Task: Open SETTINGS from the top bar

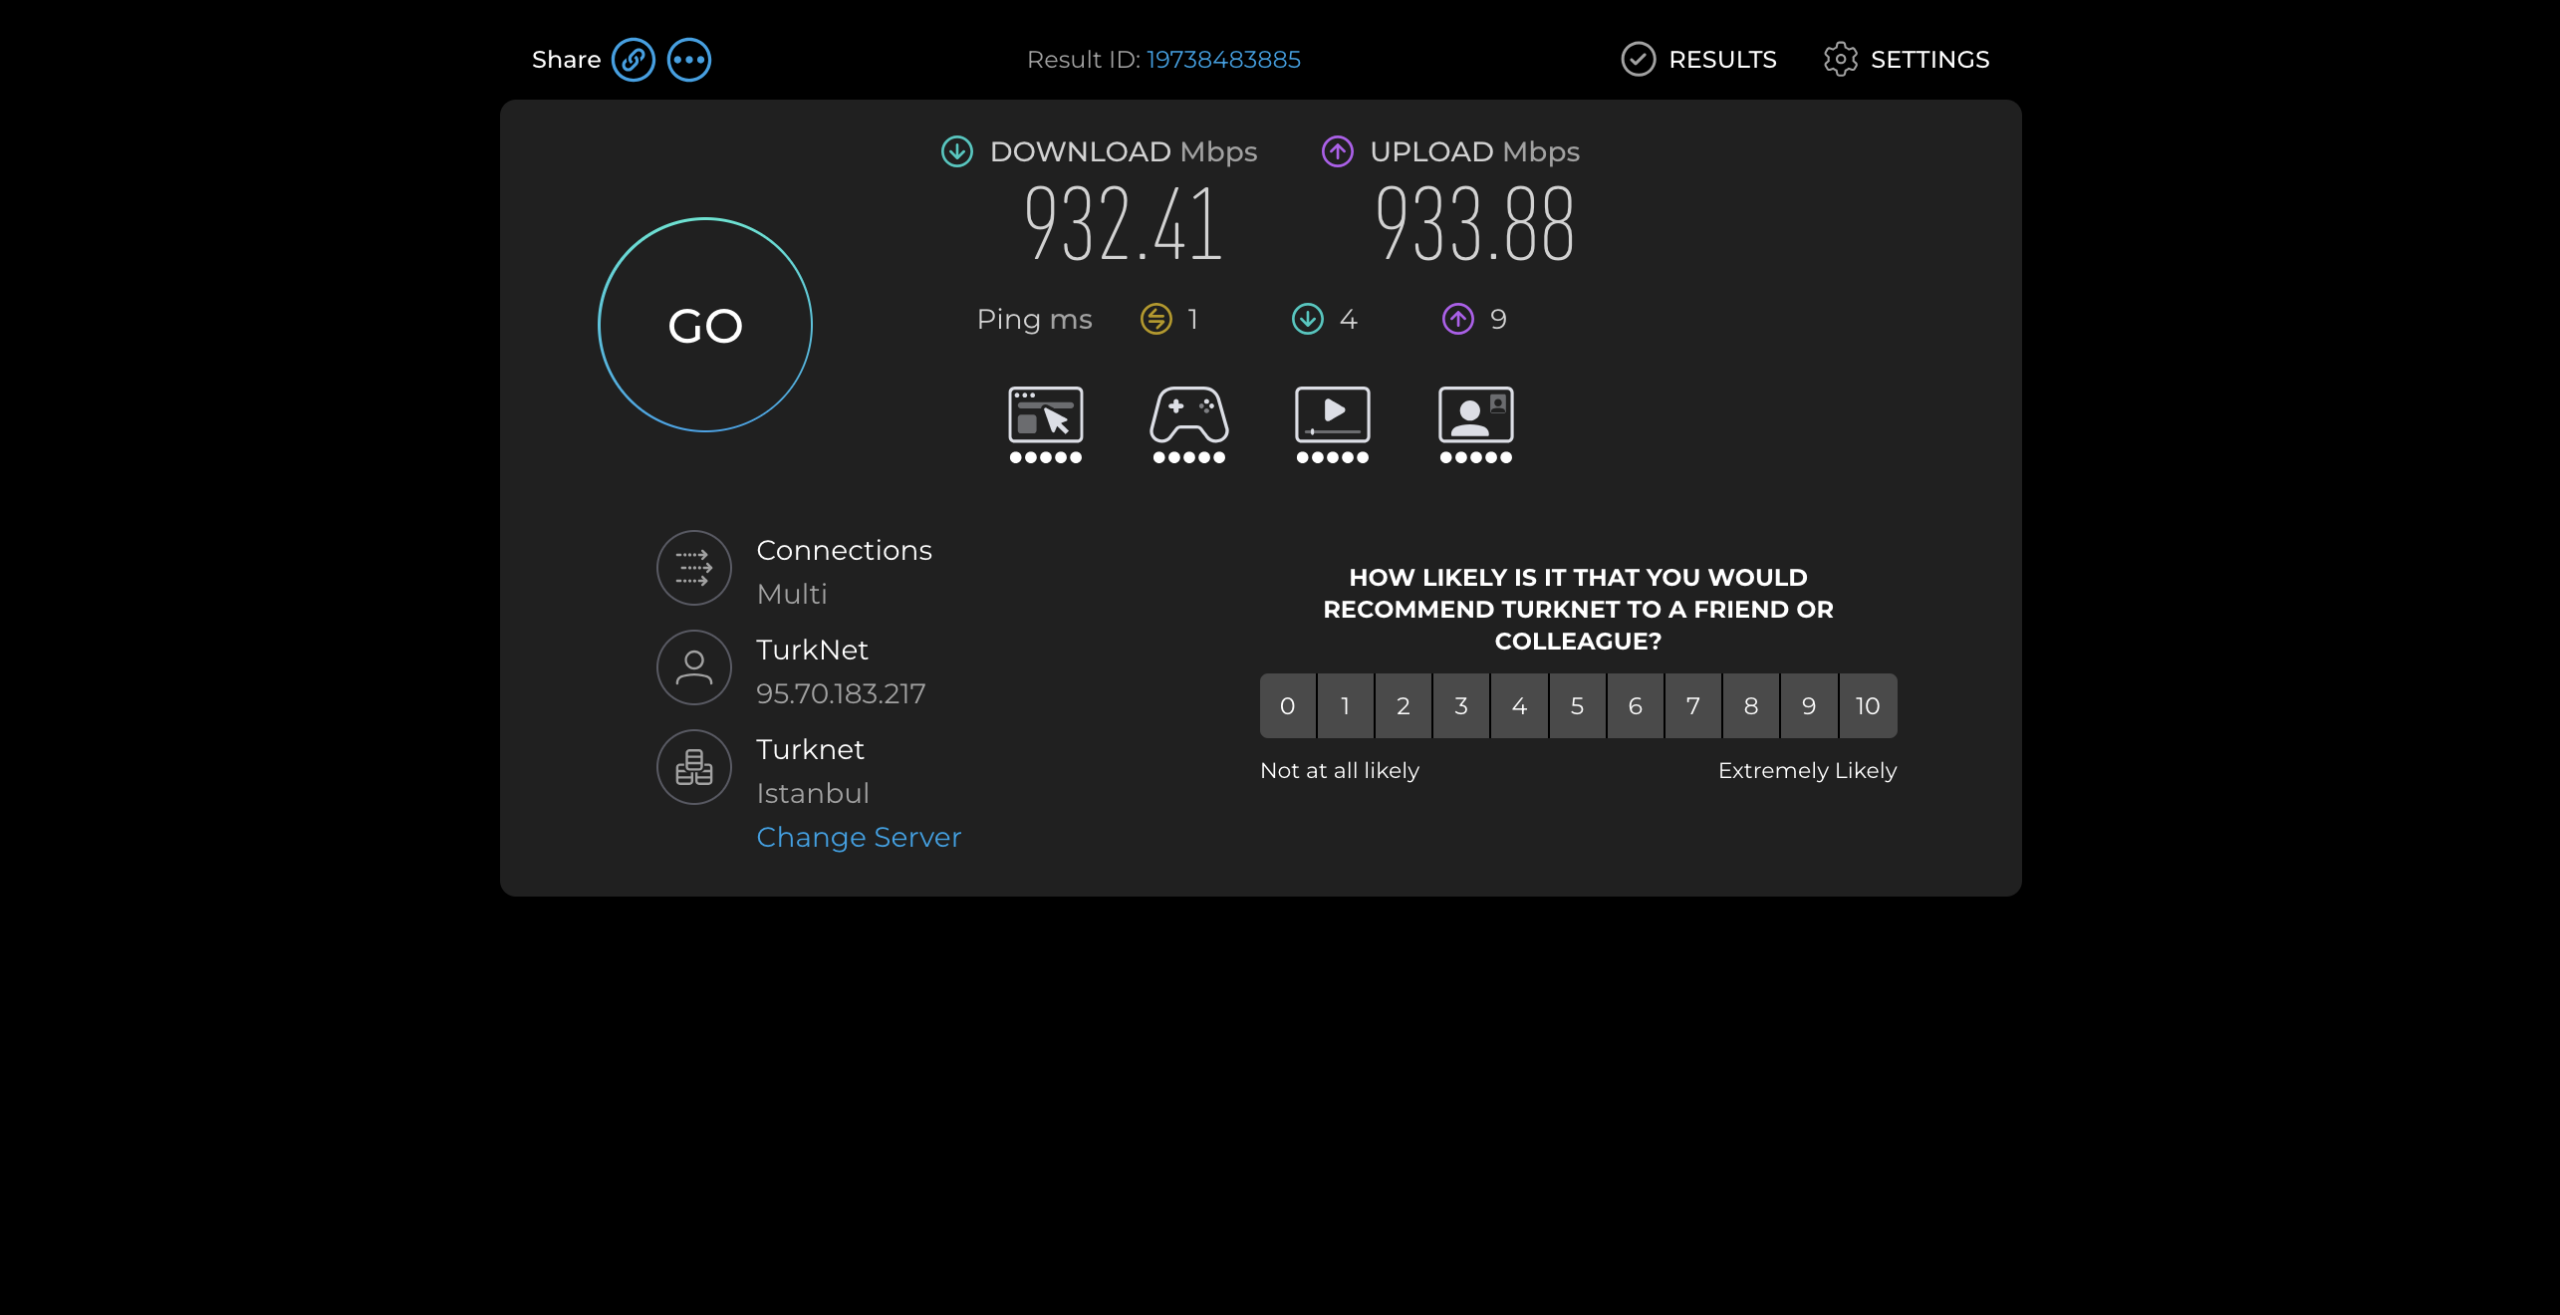Action: click(1906, 60)
